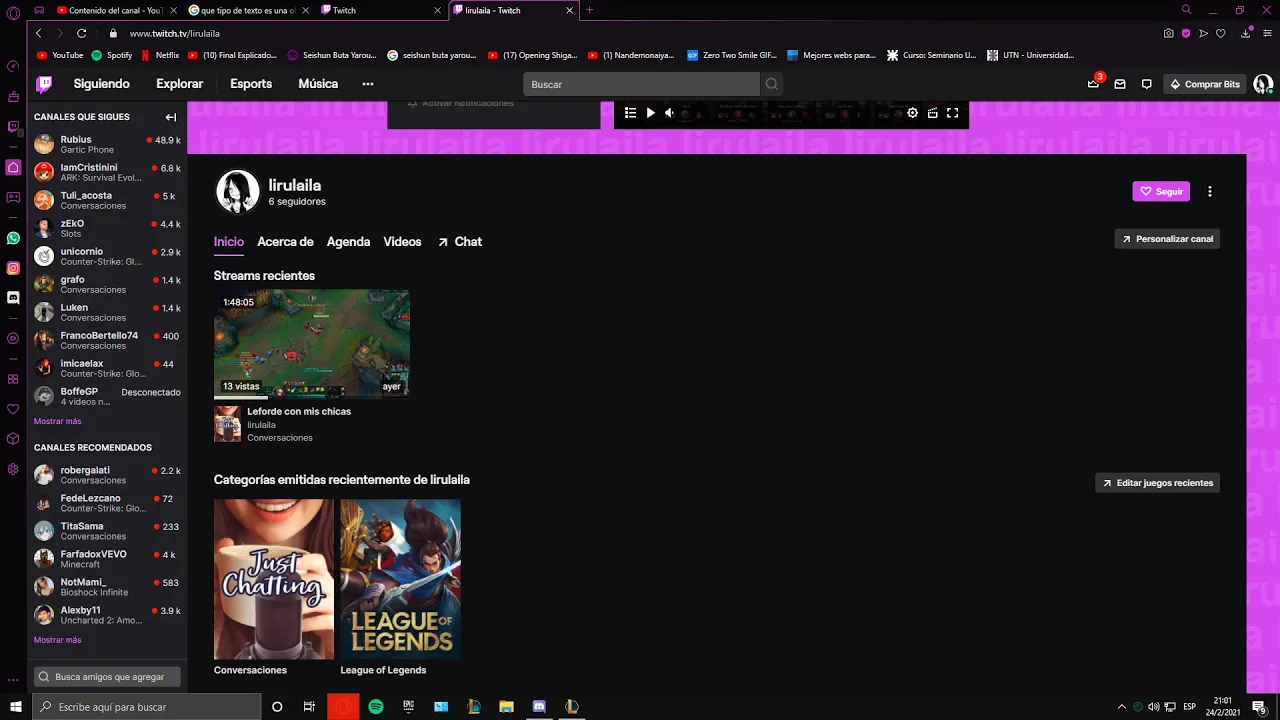Click Opera ad-blocker shield icon
Screen dimensions: 1280x720
coord(1186,33)
